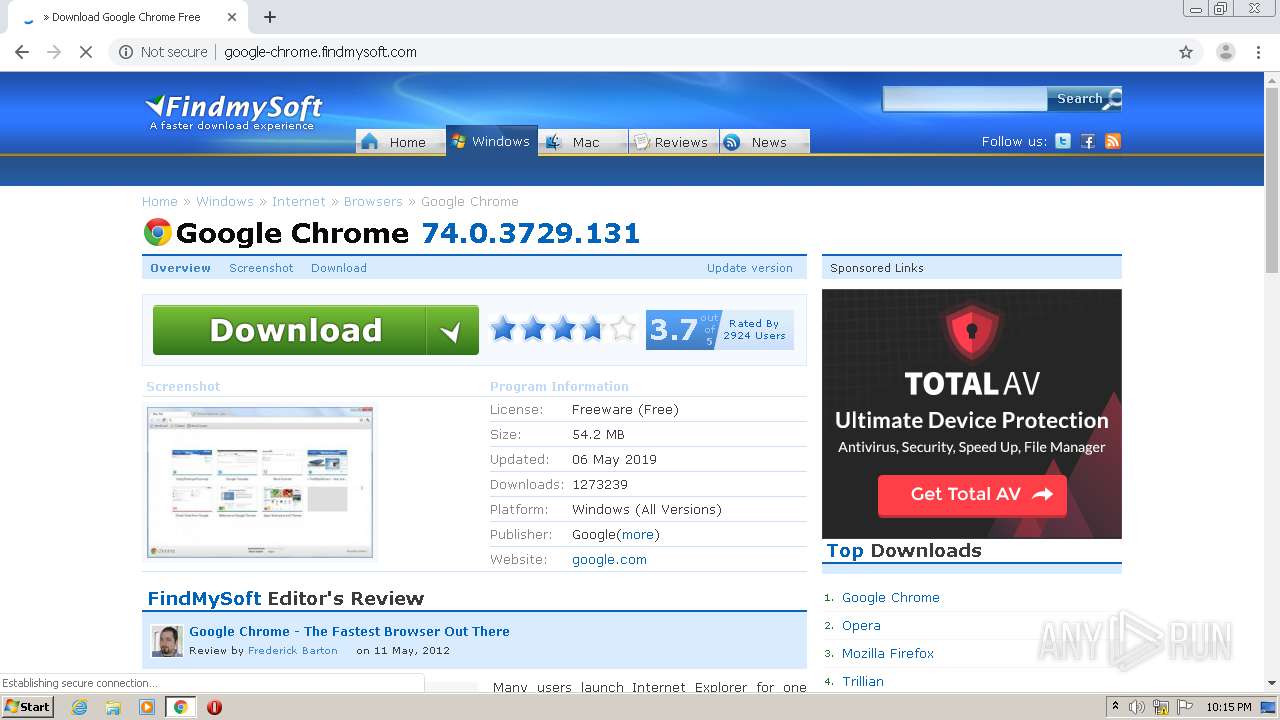Open FindMySoft's RSS feed icon

[1113, 141]
